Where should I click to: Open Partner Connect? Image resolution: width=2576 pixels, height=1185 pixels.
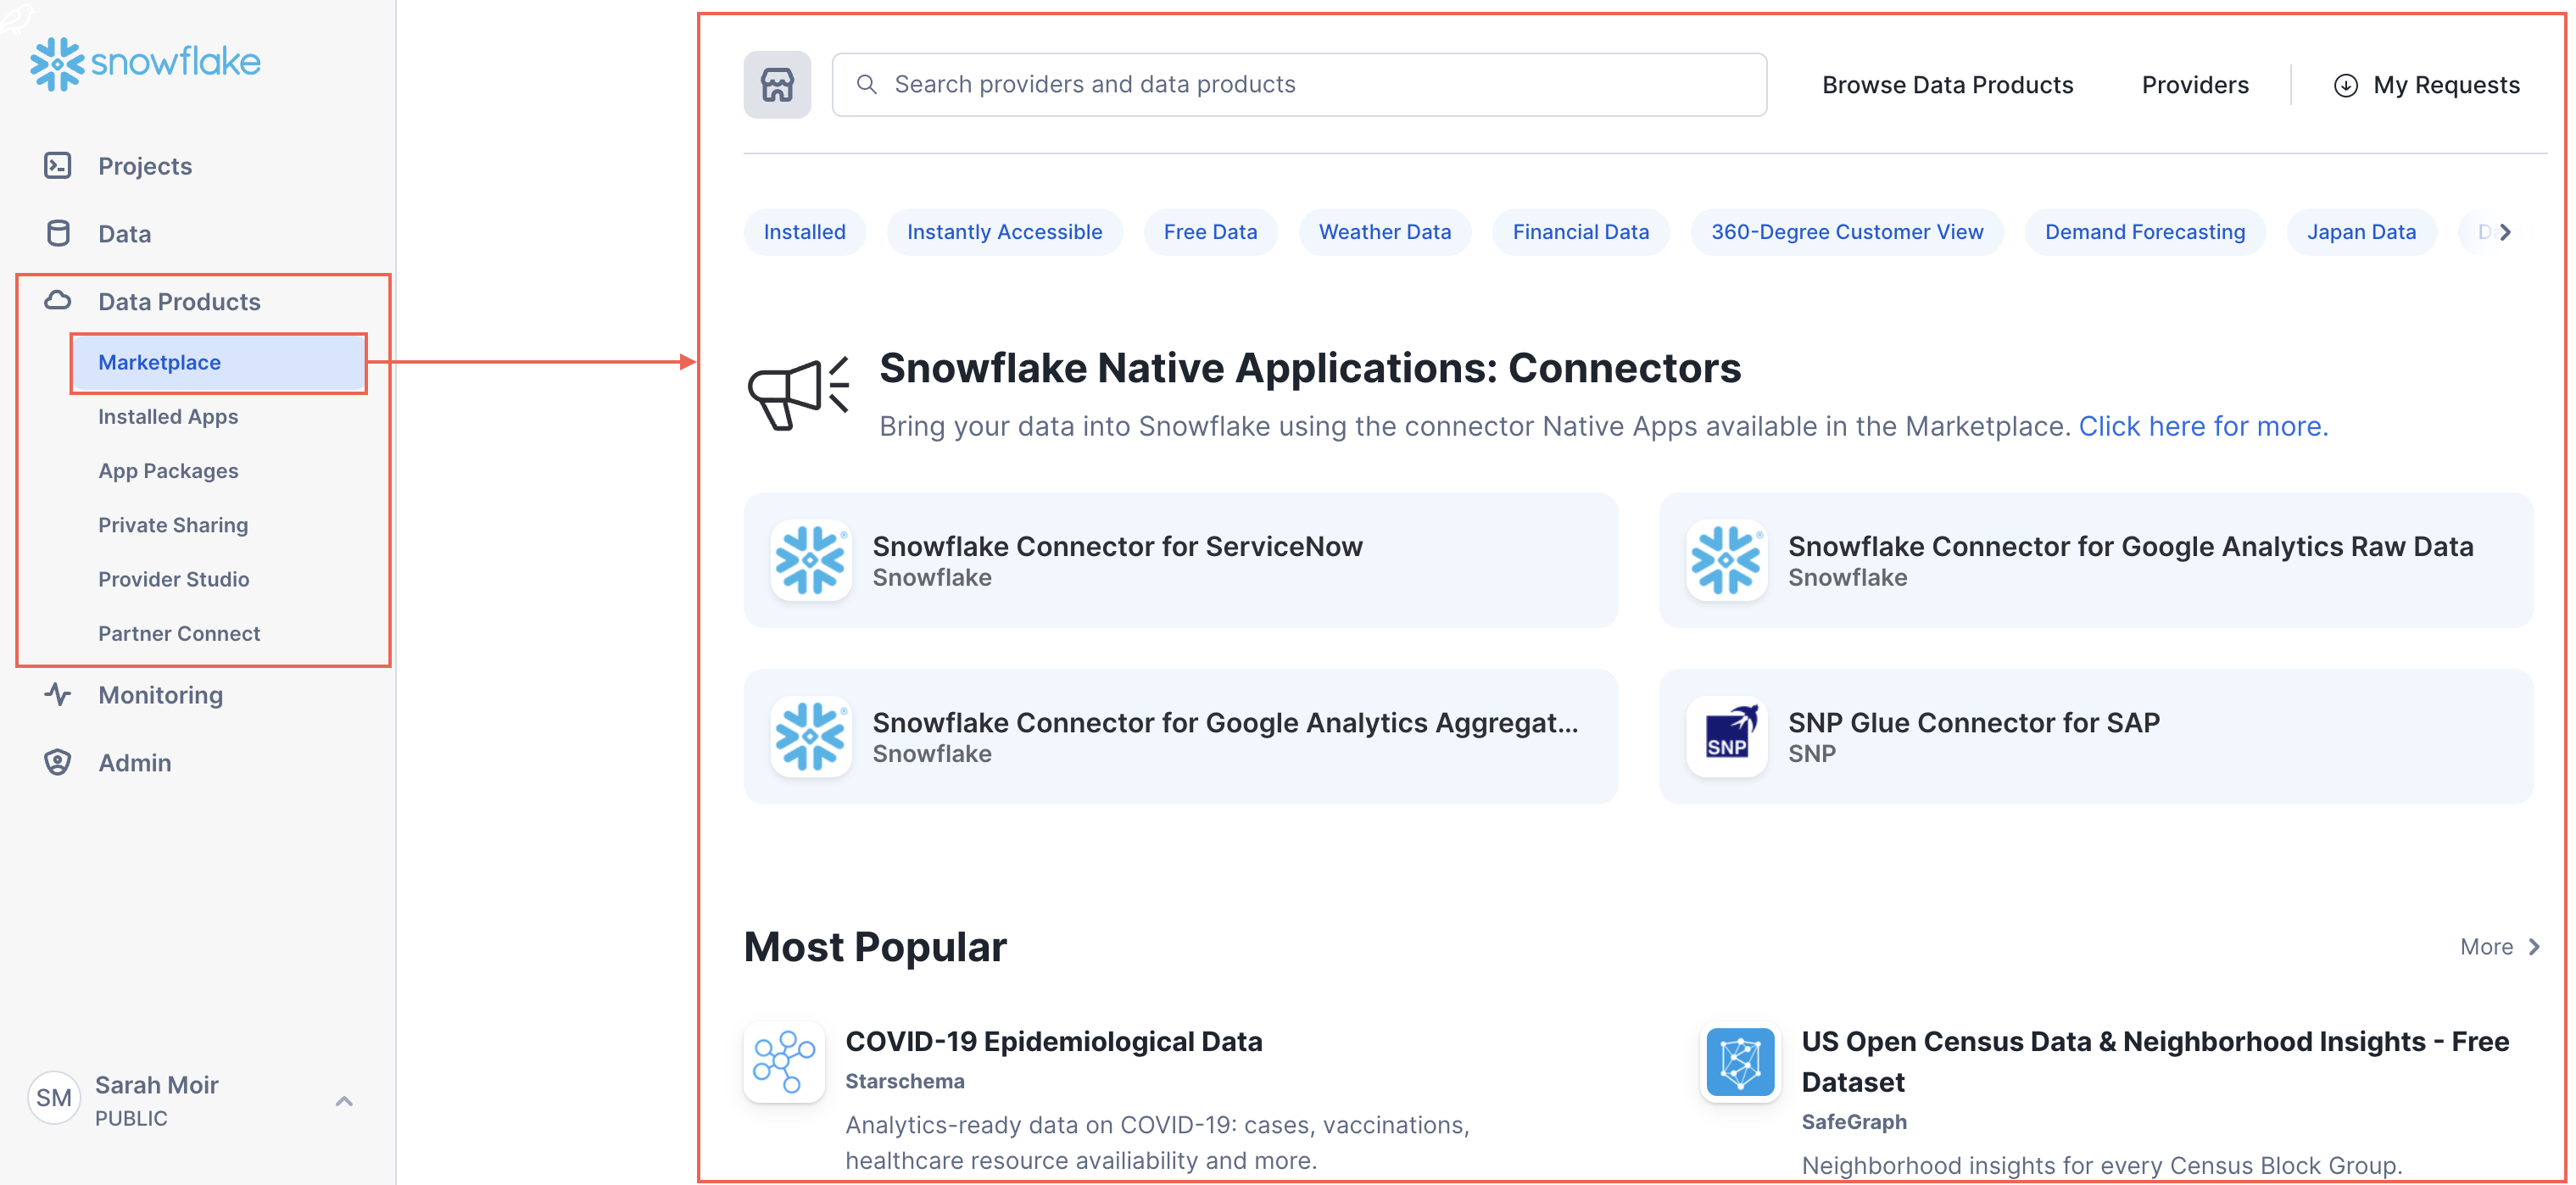(179, 632)
